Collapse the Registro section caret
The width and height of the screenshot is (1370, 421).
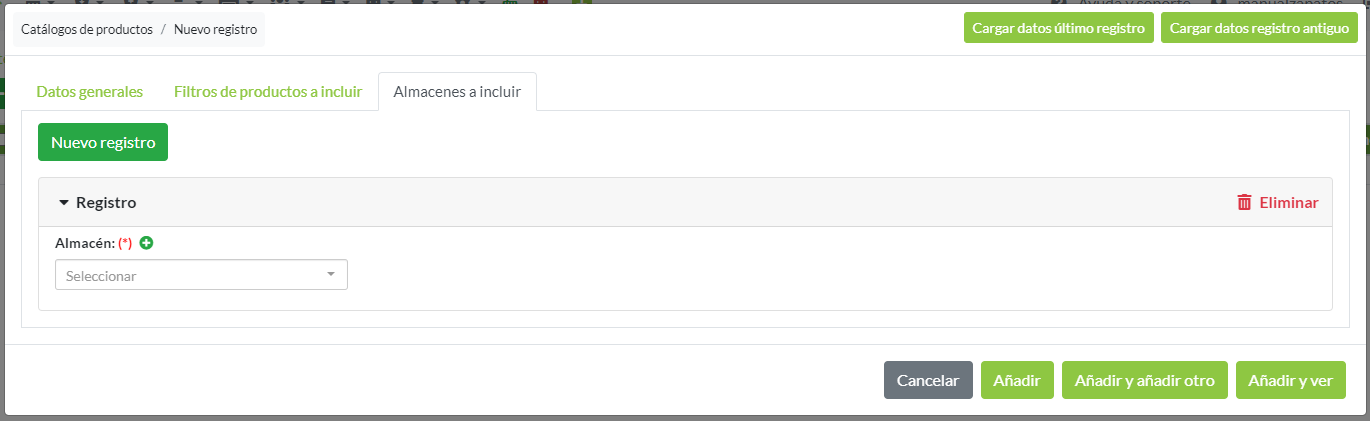(64, 203)
